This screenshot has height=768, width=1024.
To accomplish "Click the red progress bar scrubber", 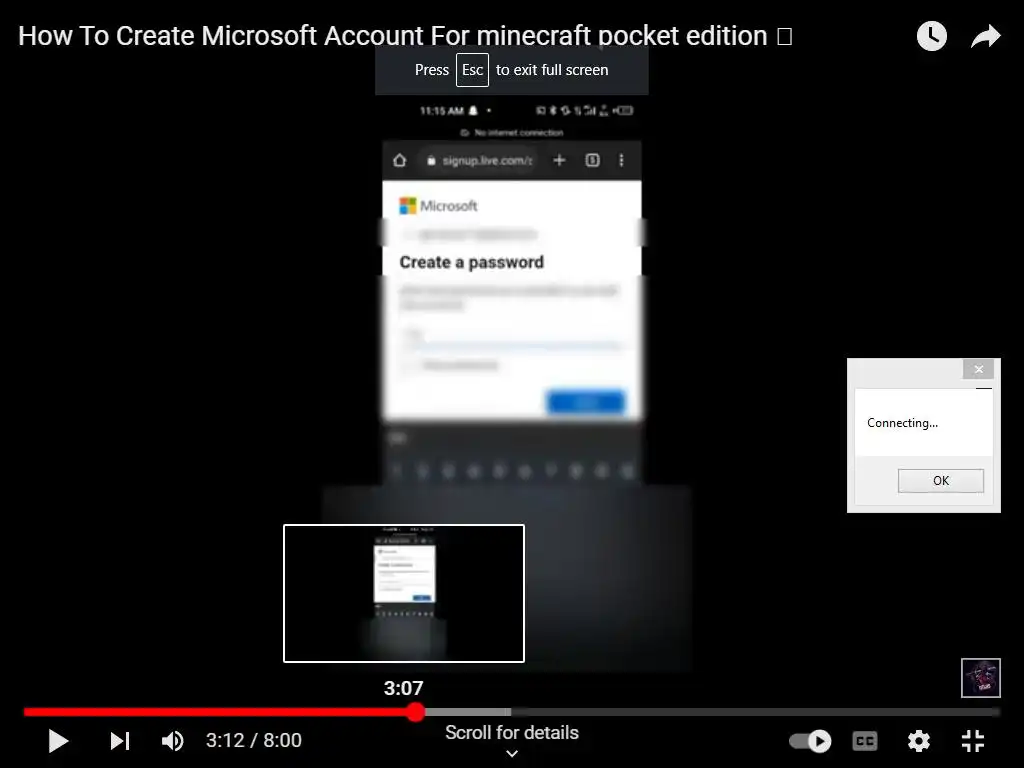I will tap(416, 712).
